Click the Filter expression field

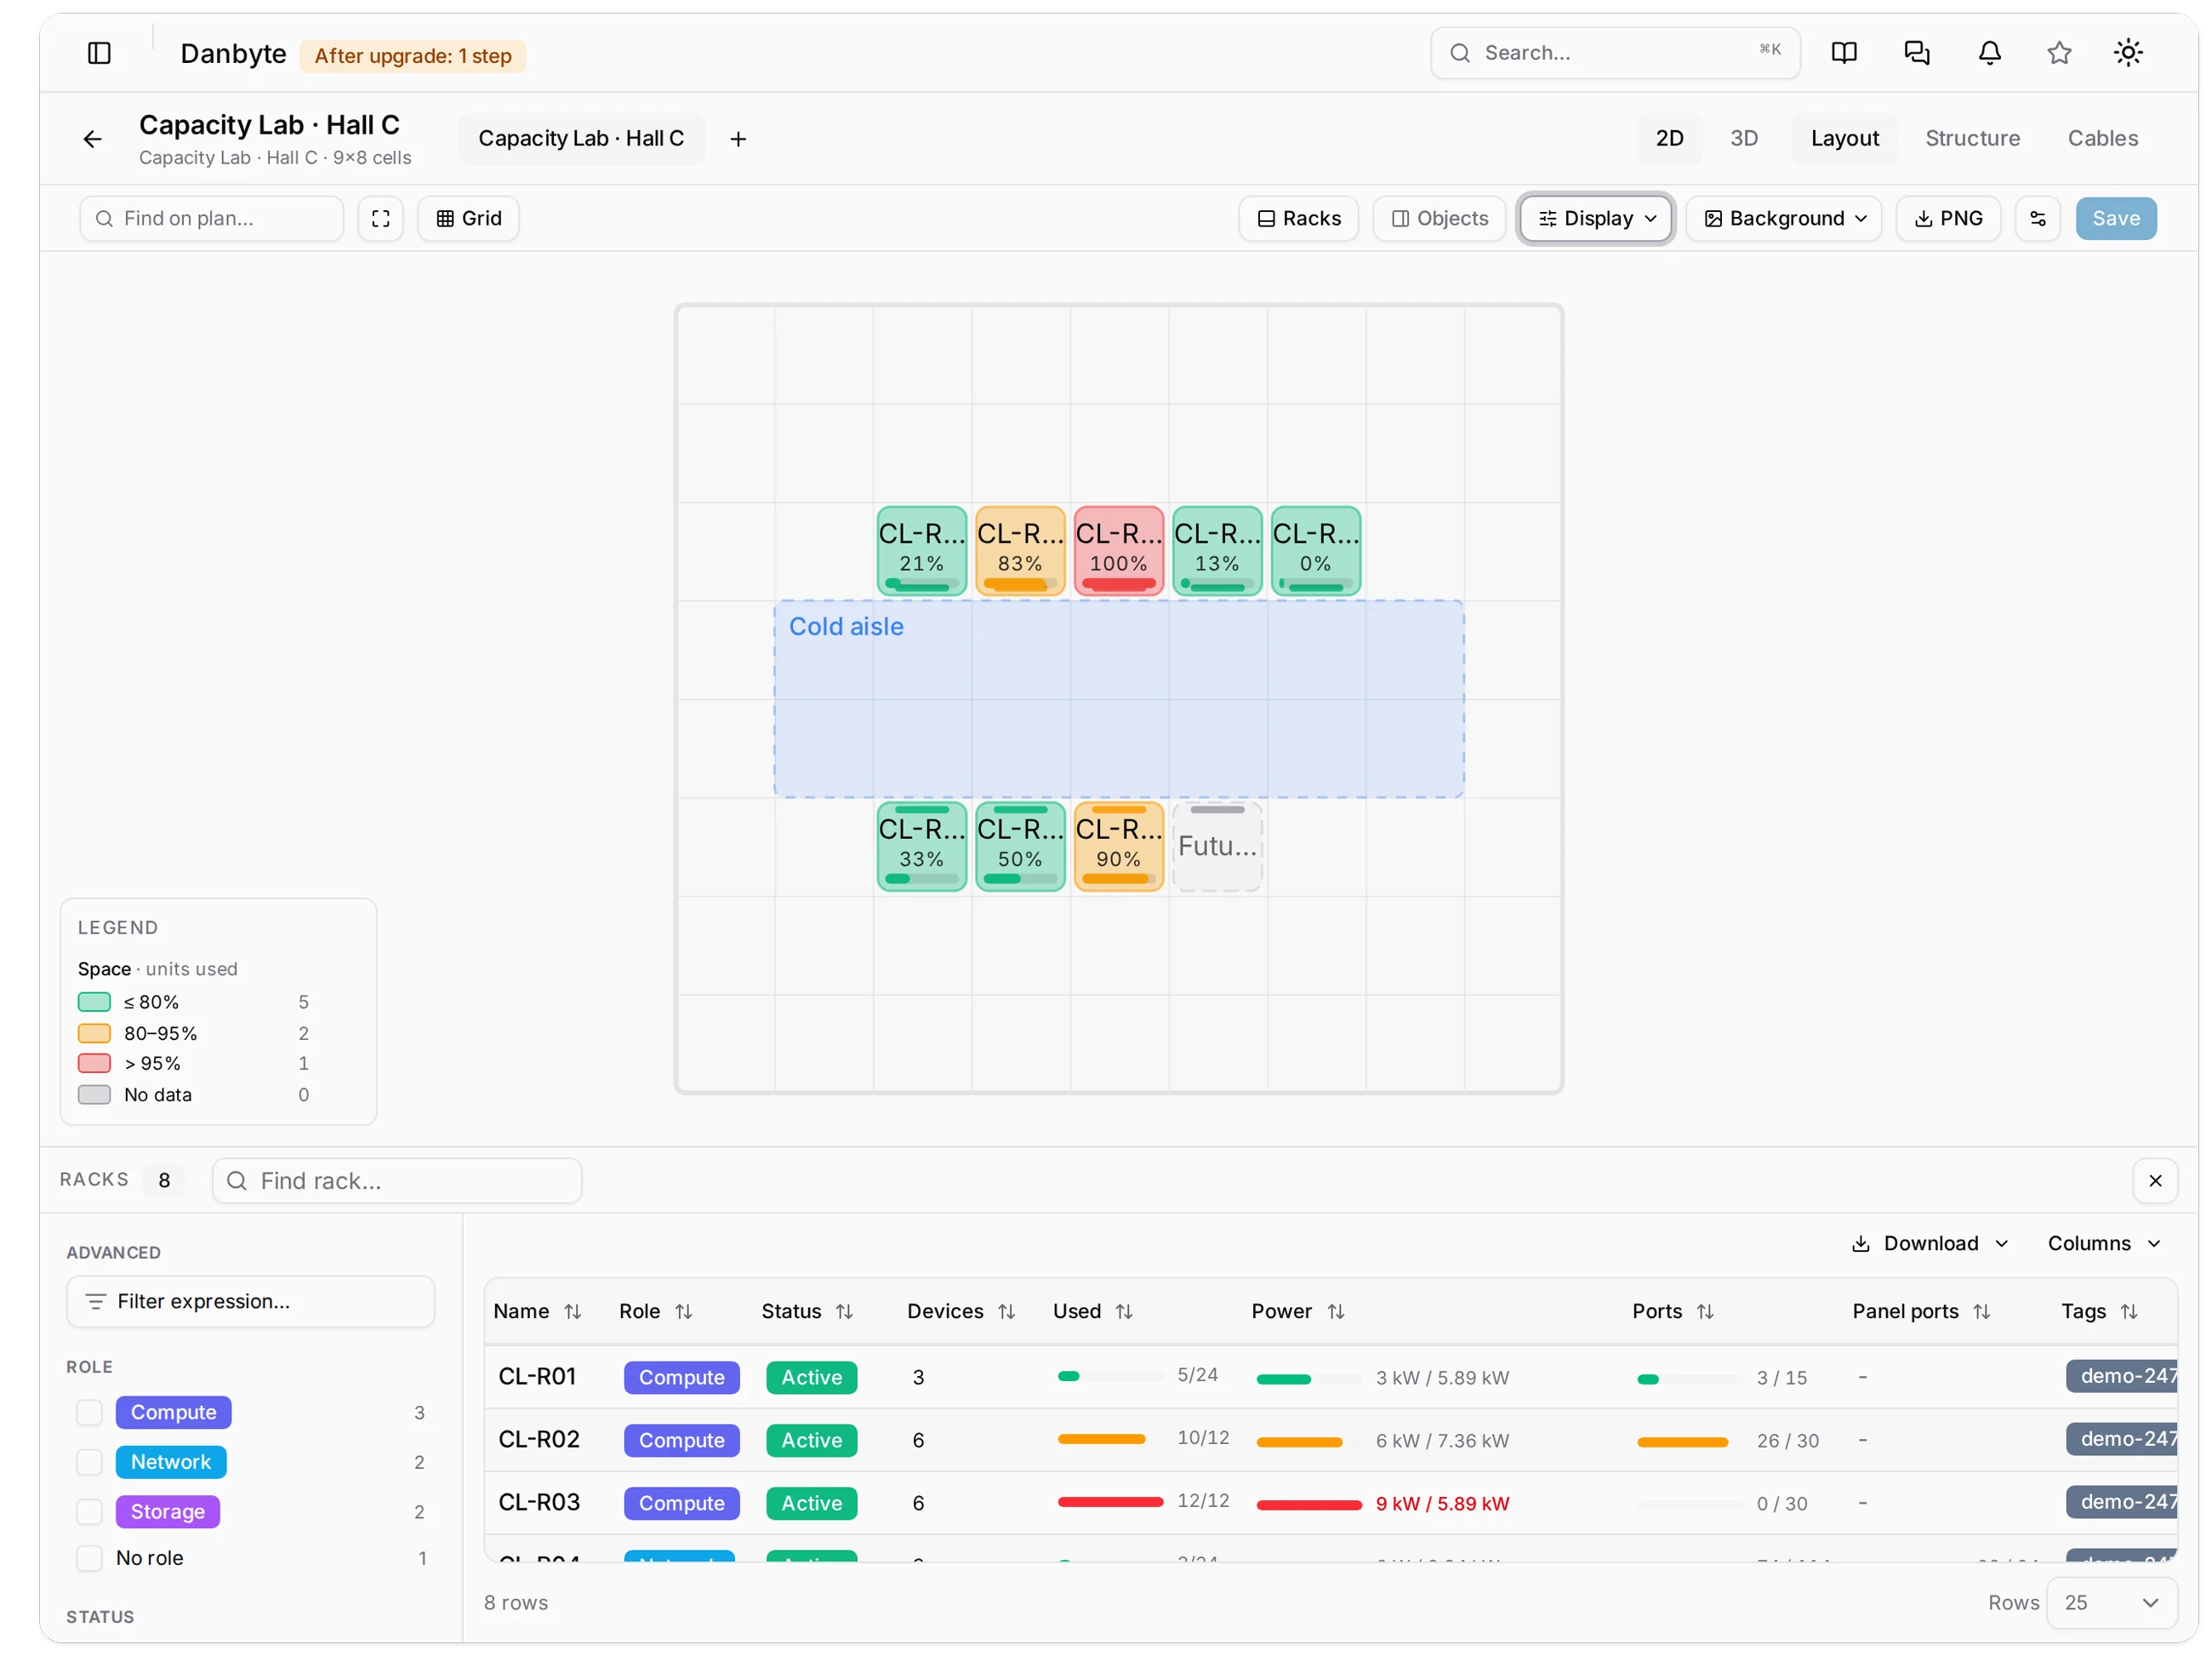(x=250, y=1300)
